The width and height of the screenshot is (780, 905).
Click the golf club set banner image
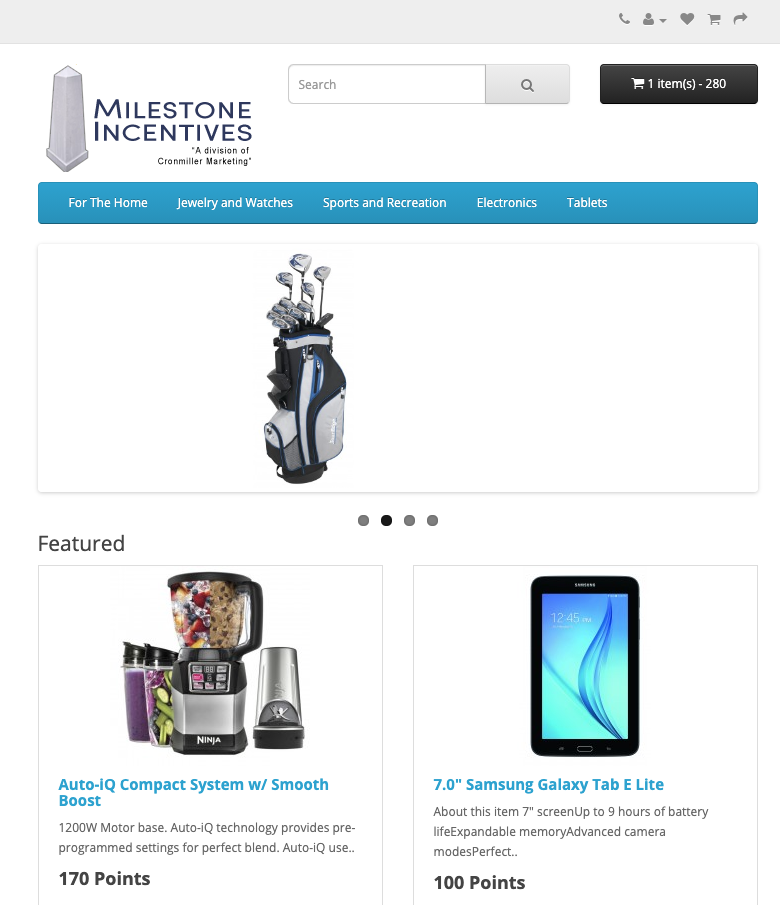[304, 368]
